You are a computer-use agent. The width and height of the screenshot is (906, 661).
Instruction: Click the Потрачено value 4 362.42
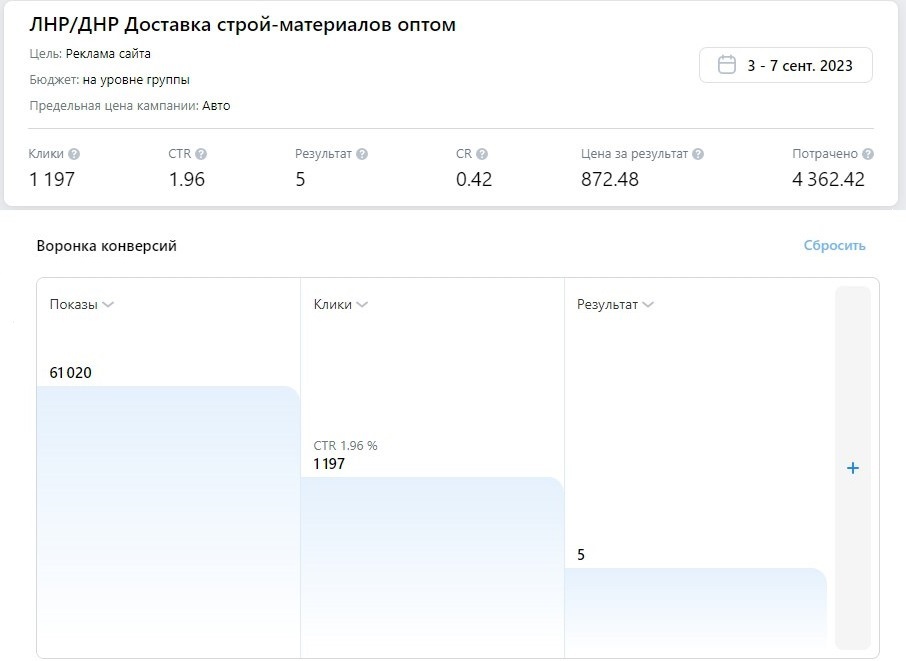(x=829, y=180)
